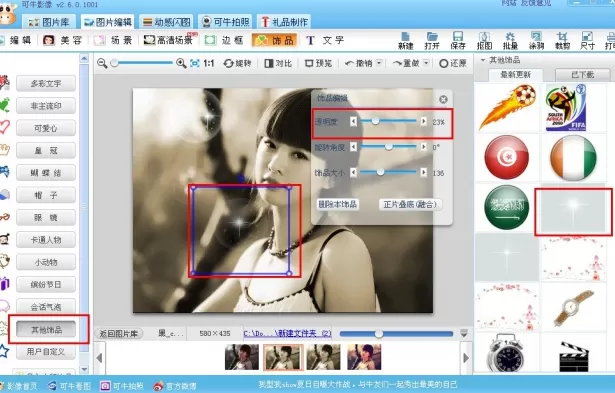This screenshot has width=615, height=393.
Task: Open the 可牛拍照 tab
Action: [x=225, y=22]
